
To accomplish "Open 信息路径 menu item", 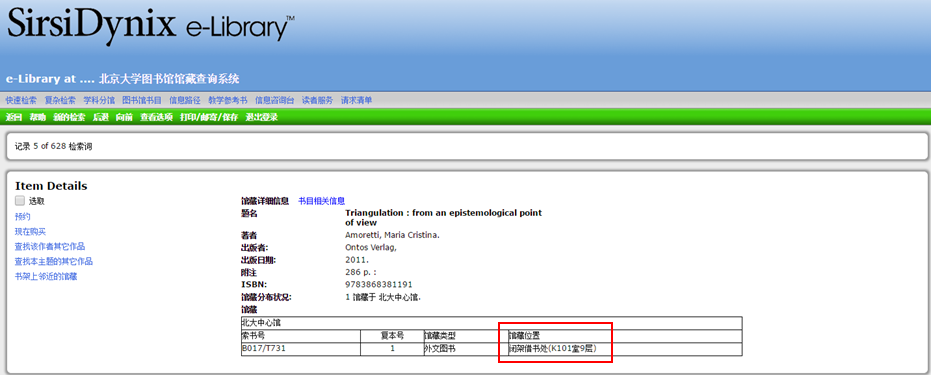I will coord(185,100).
